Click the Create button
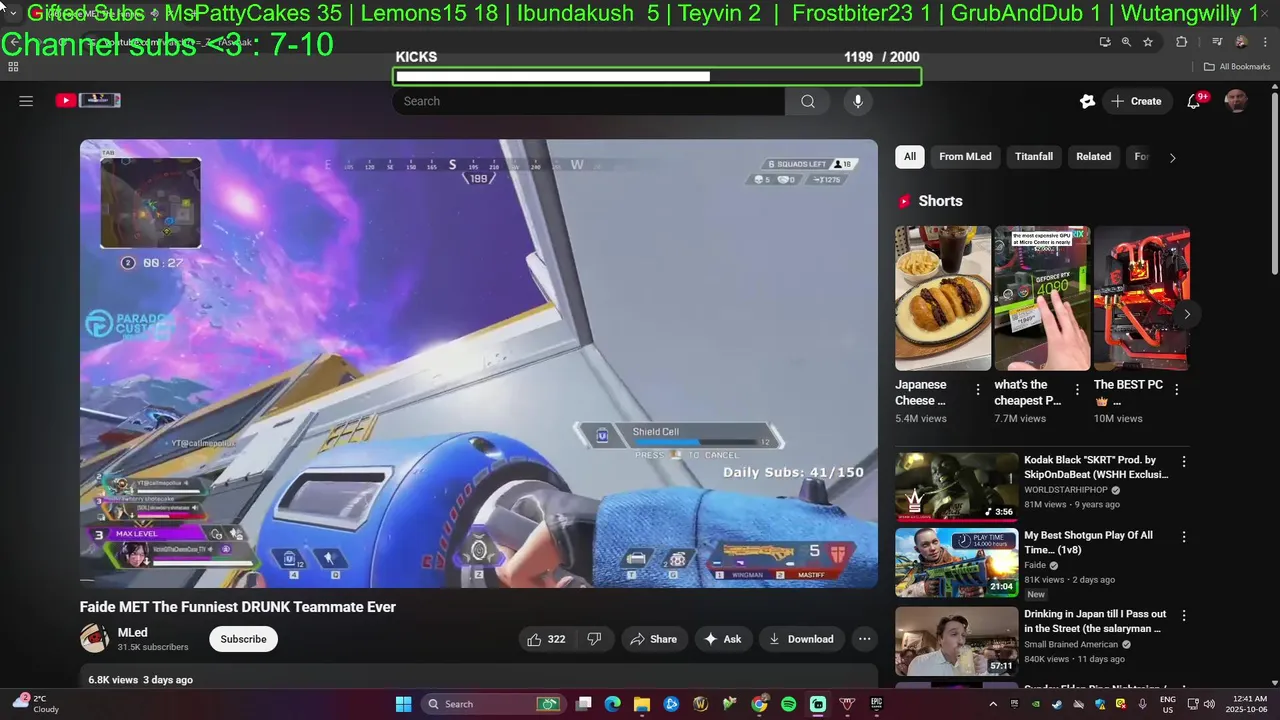This screenshot has width=1280, height=720. pyautogui.click(x=1137, y=101)
